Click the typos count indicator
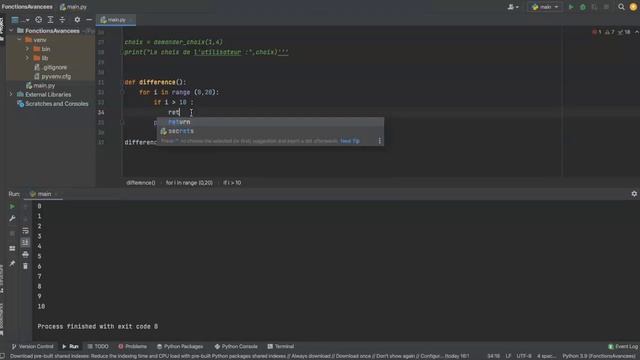640x360 pixels. (624, 32)
